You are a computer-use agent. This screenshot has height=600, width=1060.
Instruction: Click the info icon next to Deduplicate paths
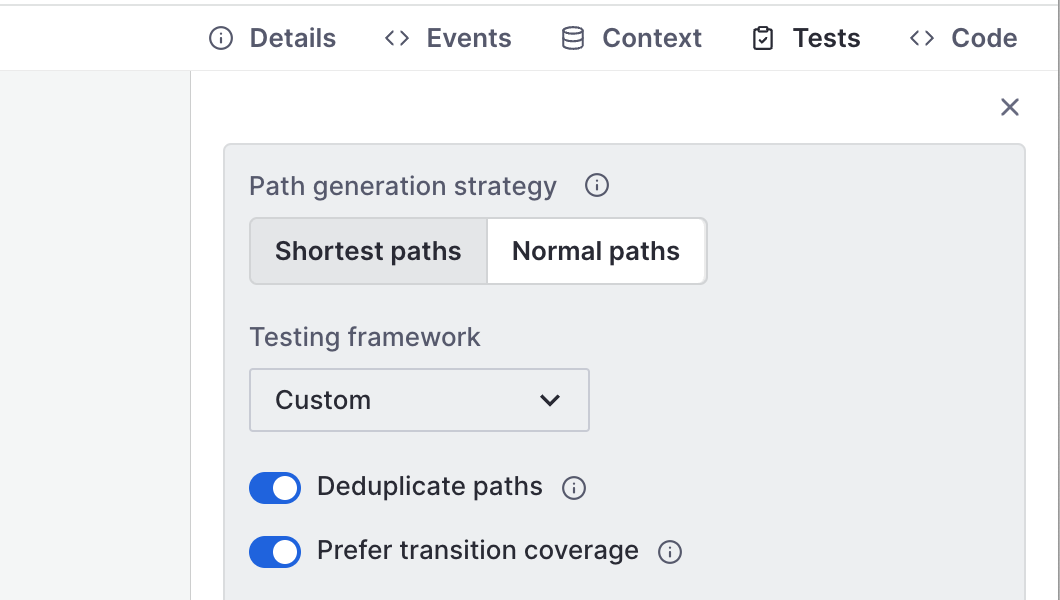(x=573, y=488)
